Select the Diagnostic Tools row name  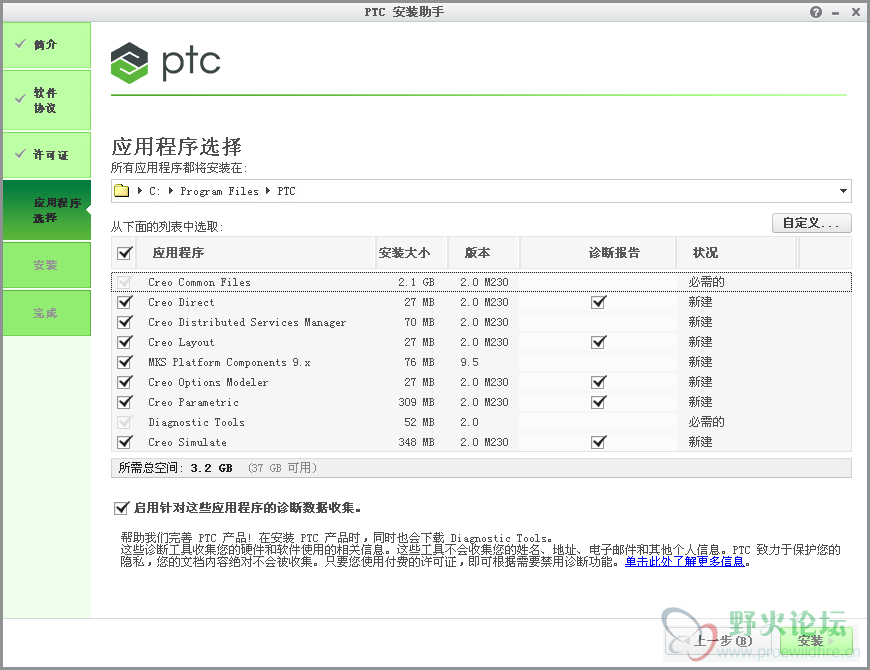pyautogui.click(x=196, y=422)
